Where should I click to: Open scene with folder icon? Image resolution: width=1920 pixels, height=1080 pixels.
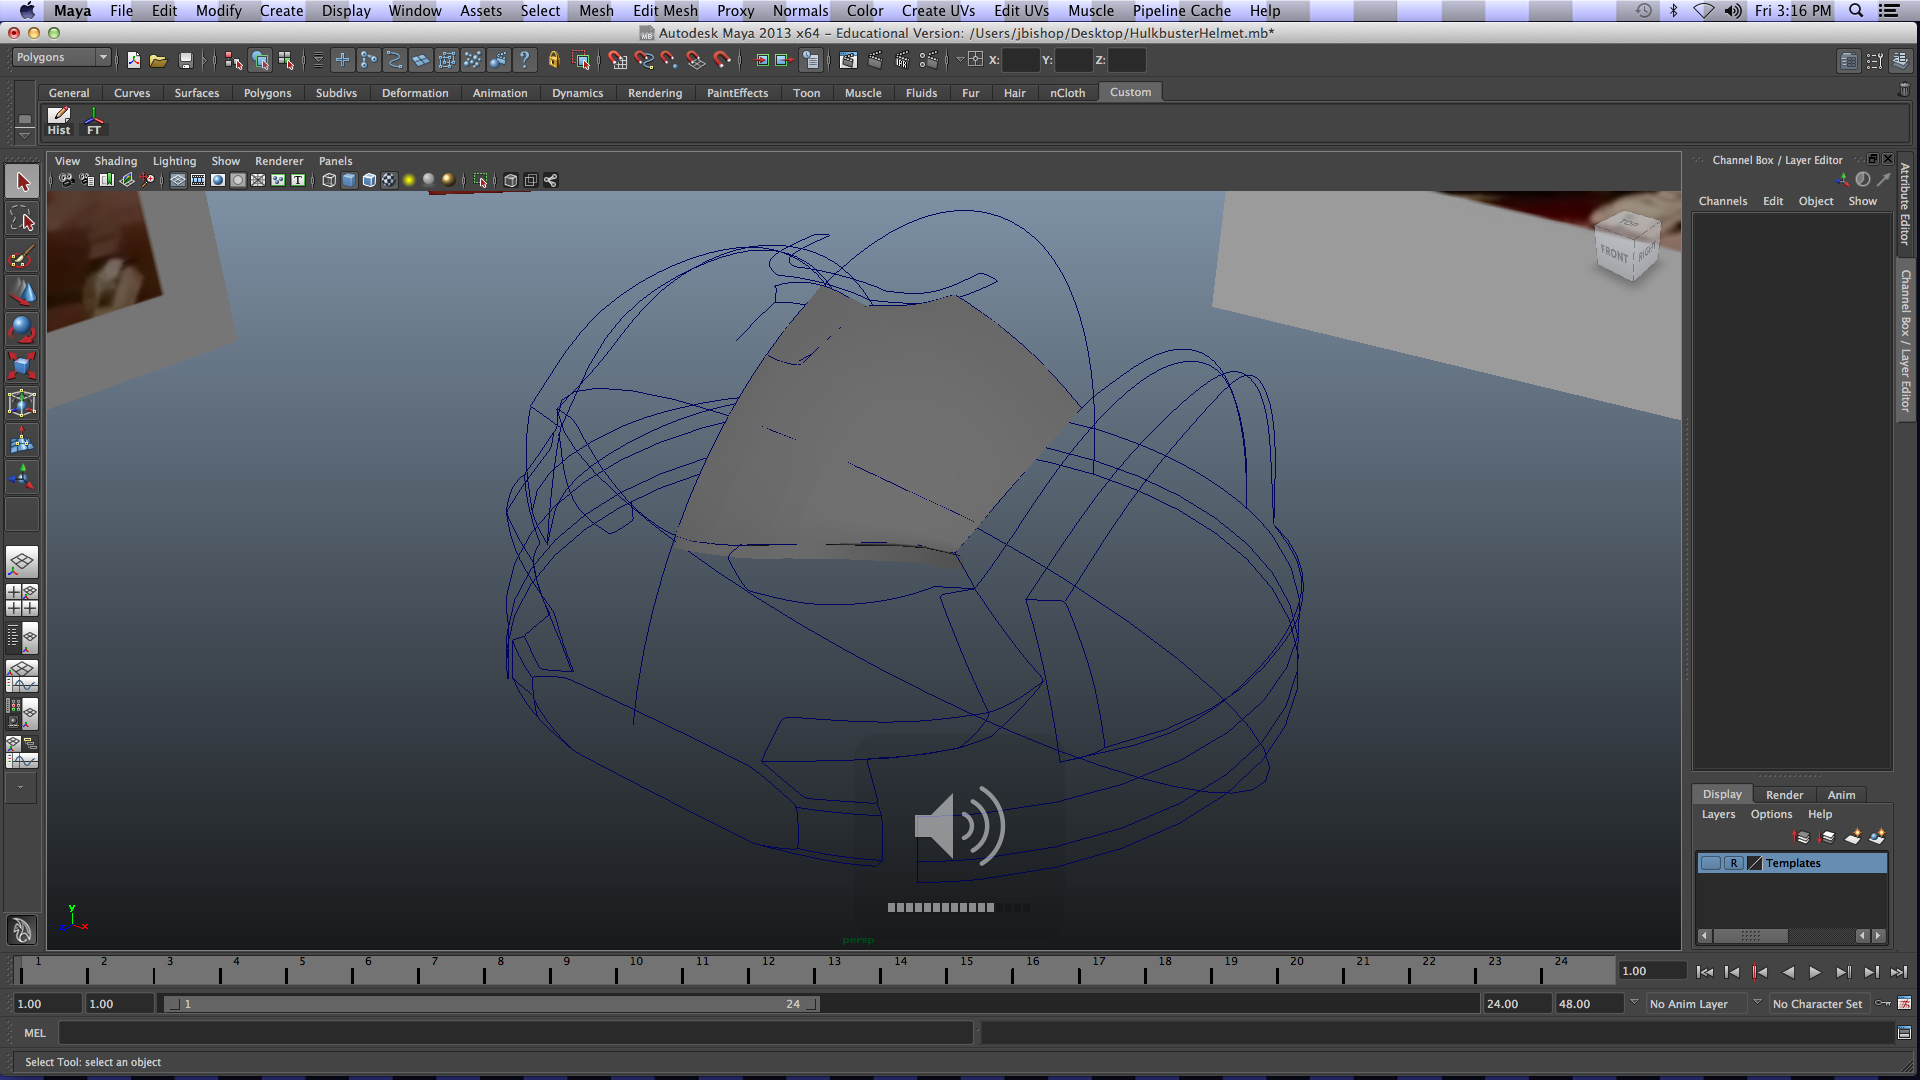click(158, 60)
